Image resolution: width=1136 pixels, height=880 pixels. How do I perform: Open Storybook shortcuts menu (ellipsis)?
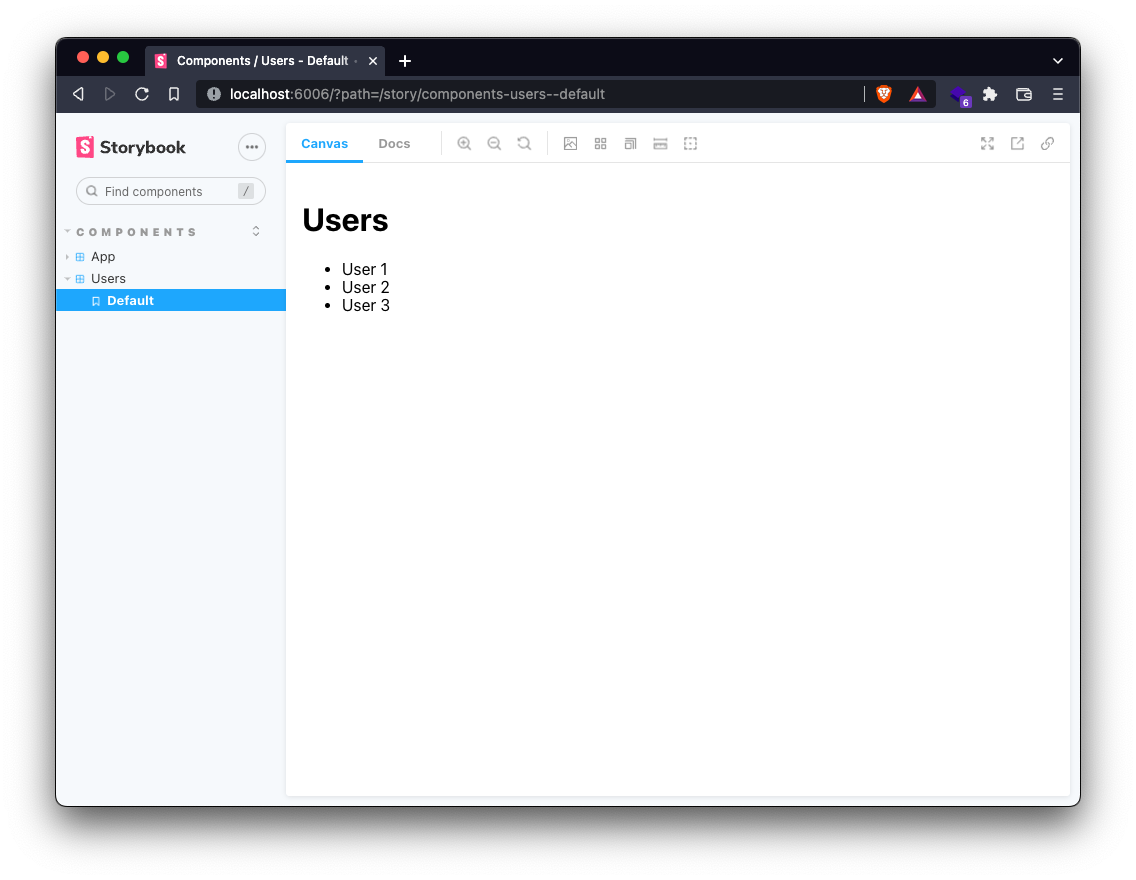(x=251, y=147)
